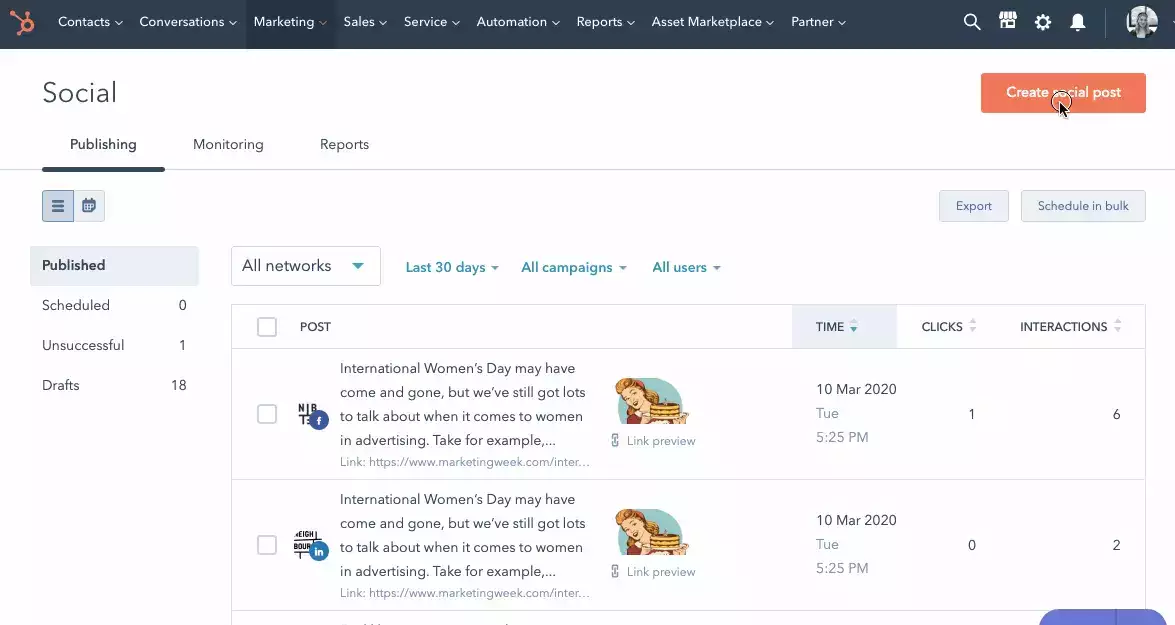Click the POST column header
This screenshot has height=625, width=1175.
tap(315, 327)
